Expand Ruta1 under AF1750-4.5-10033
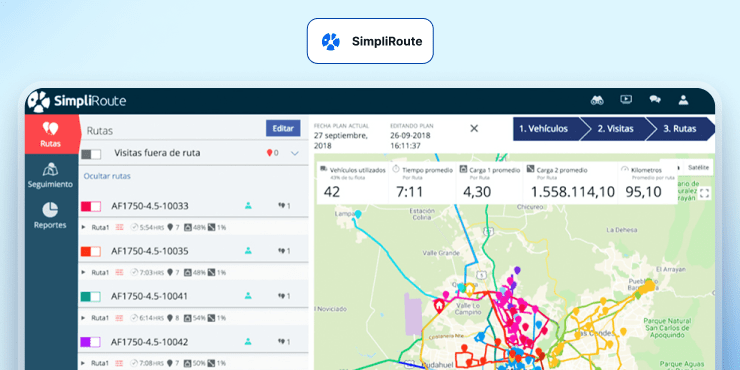Viewport: 740px width, 370px height. coord(84,227)
